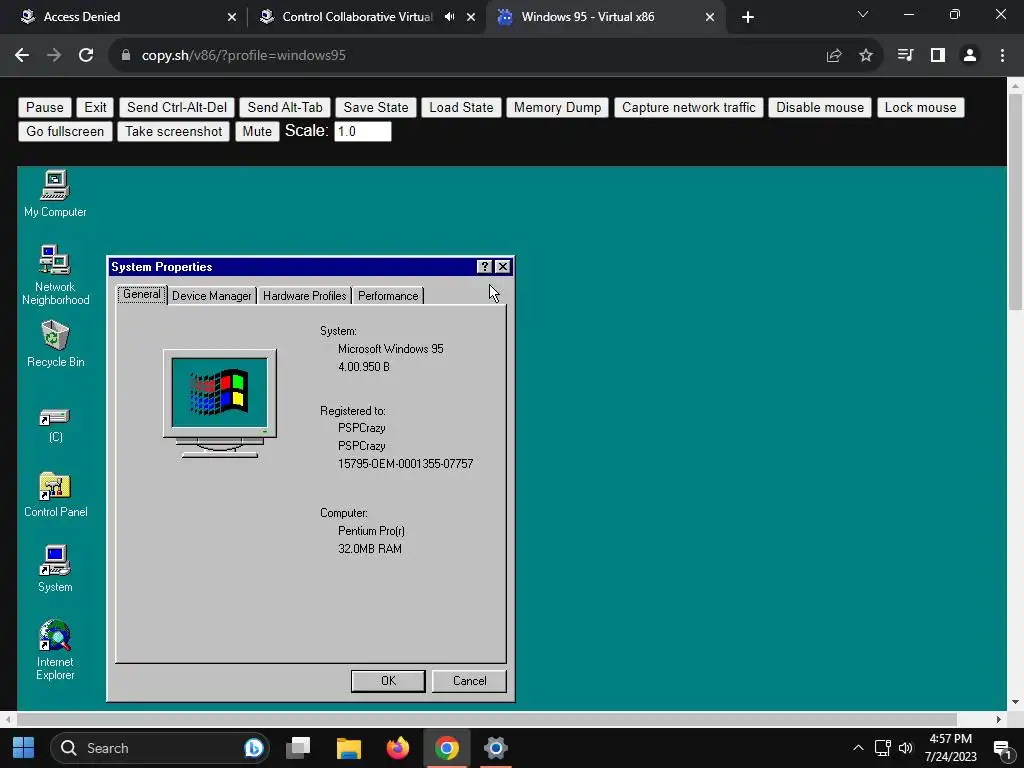Click the taskbar Search box

pos(160,748)
